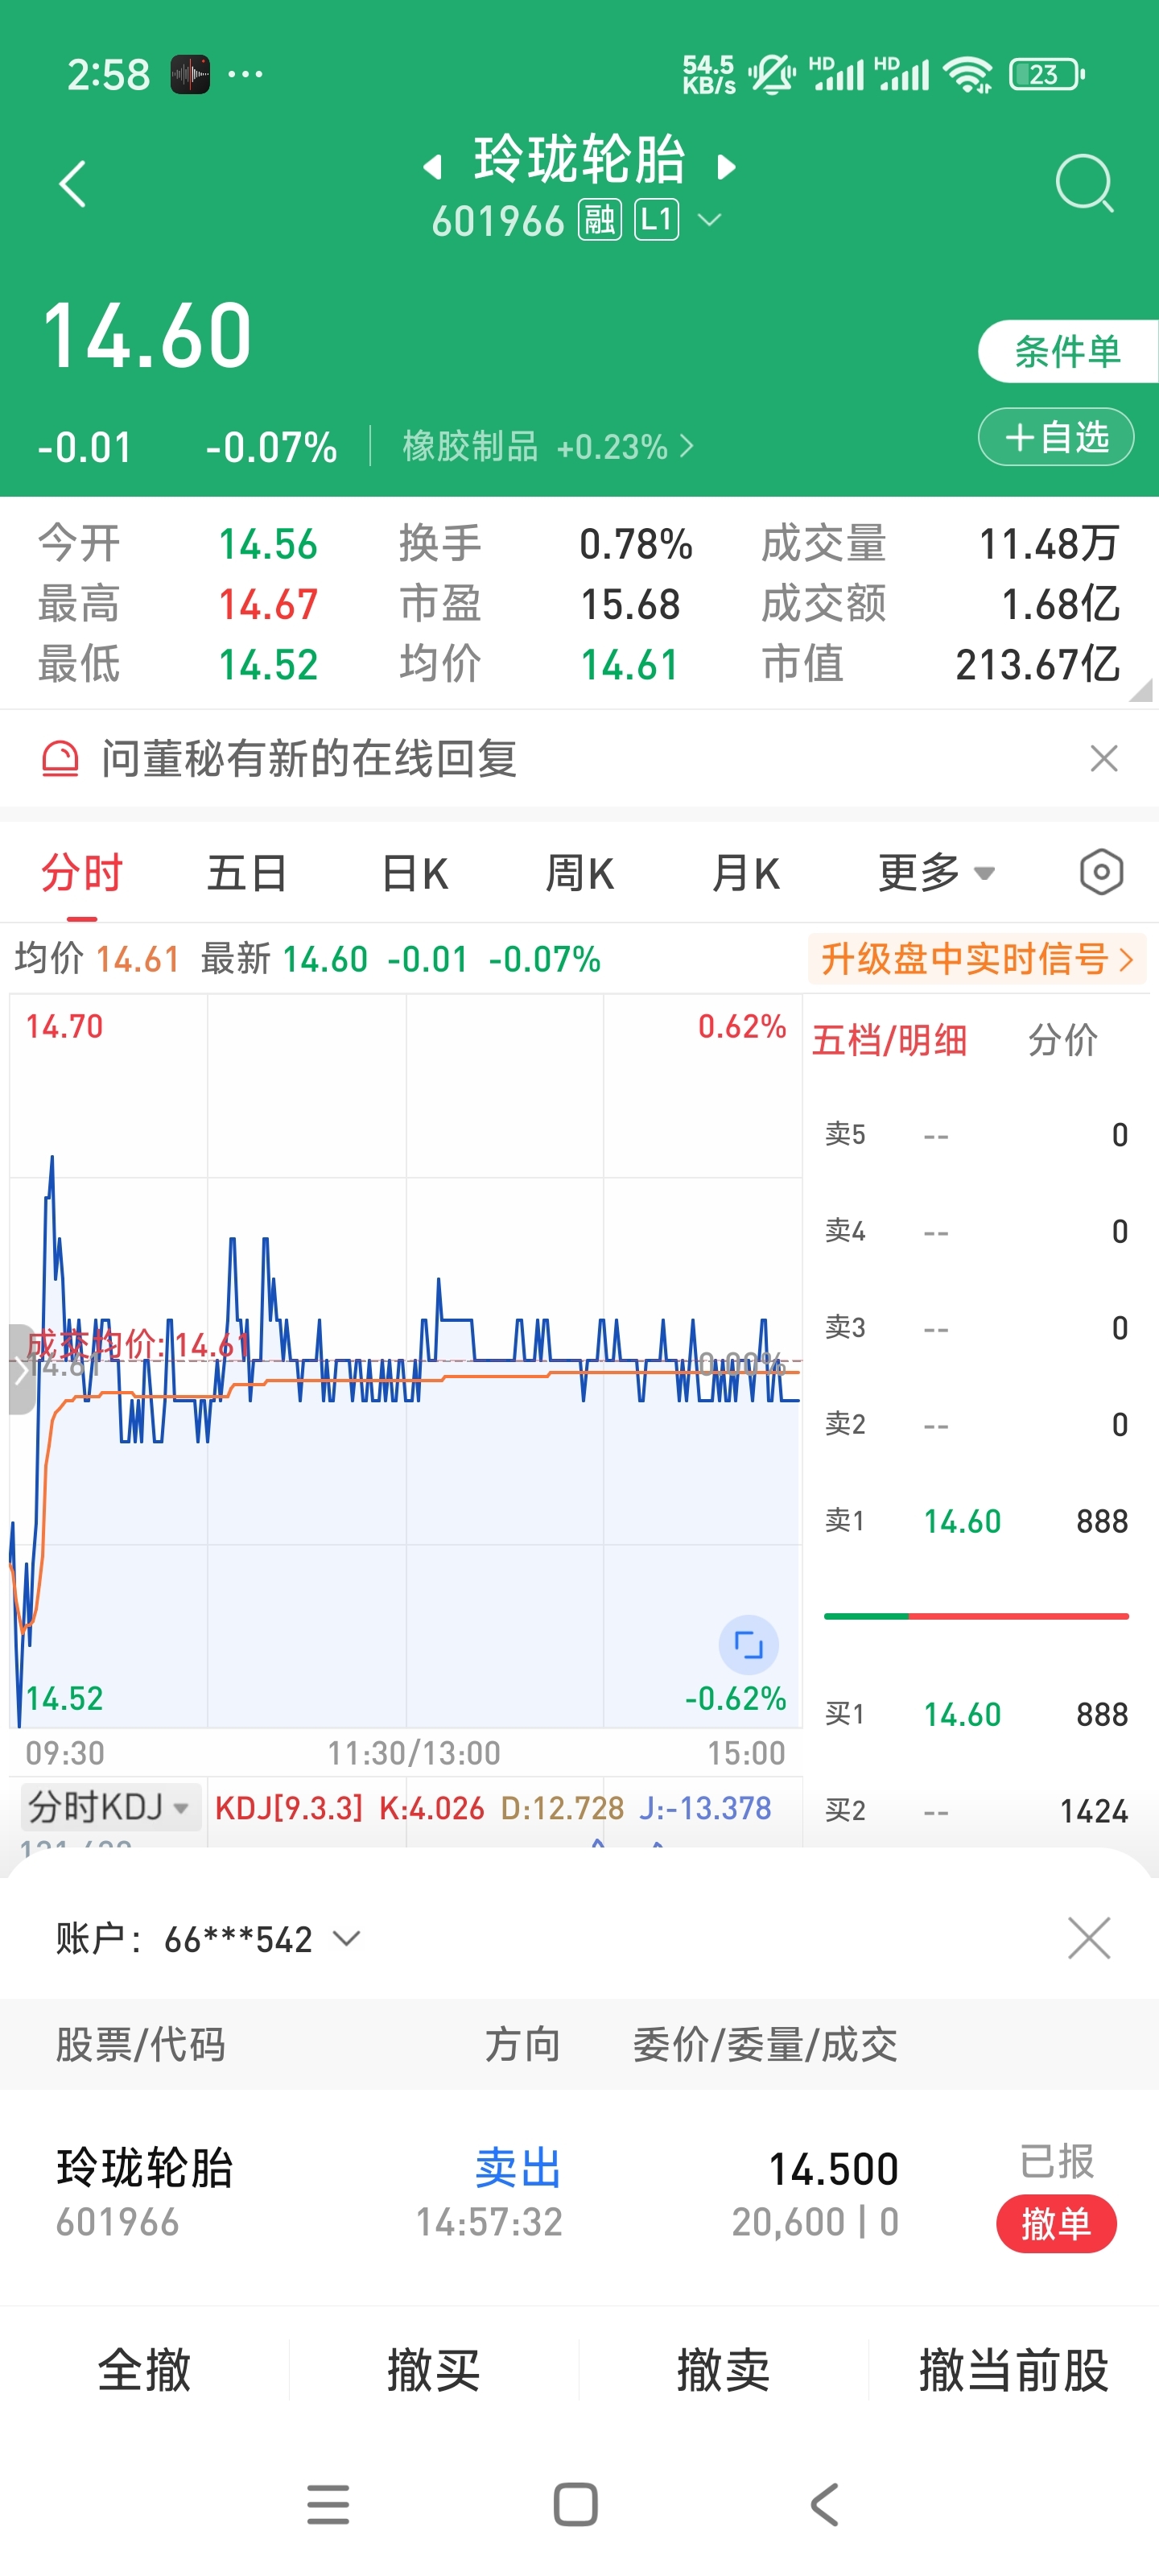
Task: Tap the 卖5 ask row
Action: [976, 1134]
